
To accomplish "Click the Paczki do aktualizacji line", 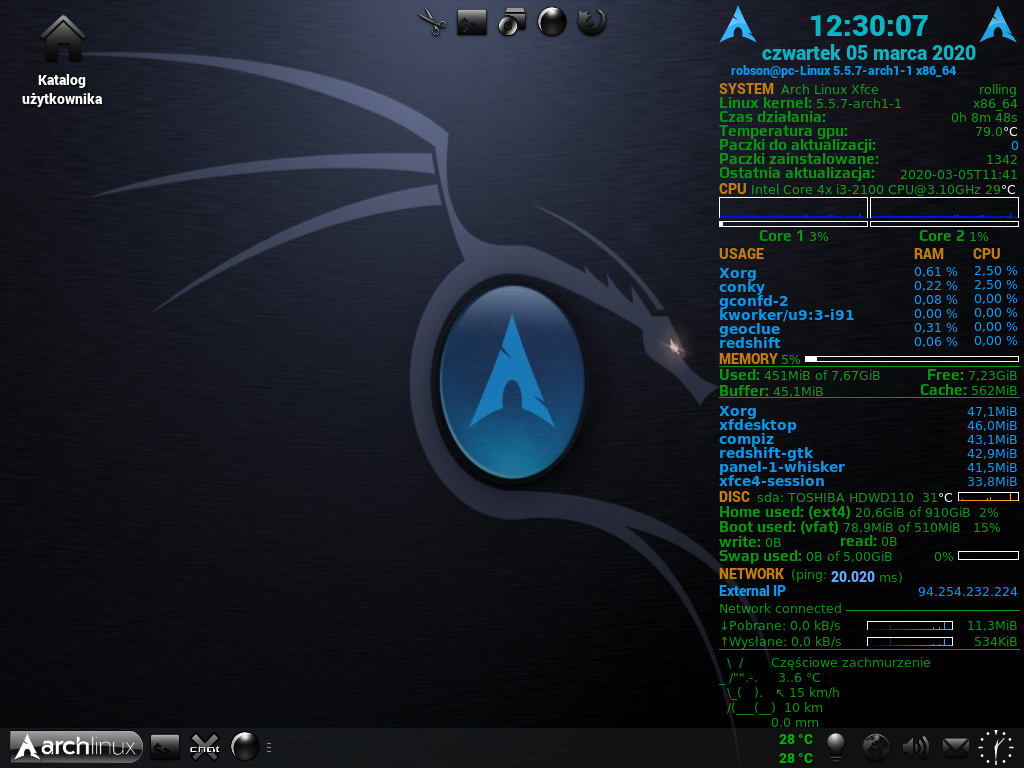I will 868,145.
